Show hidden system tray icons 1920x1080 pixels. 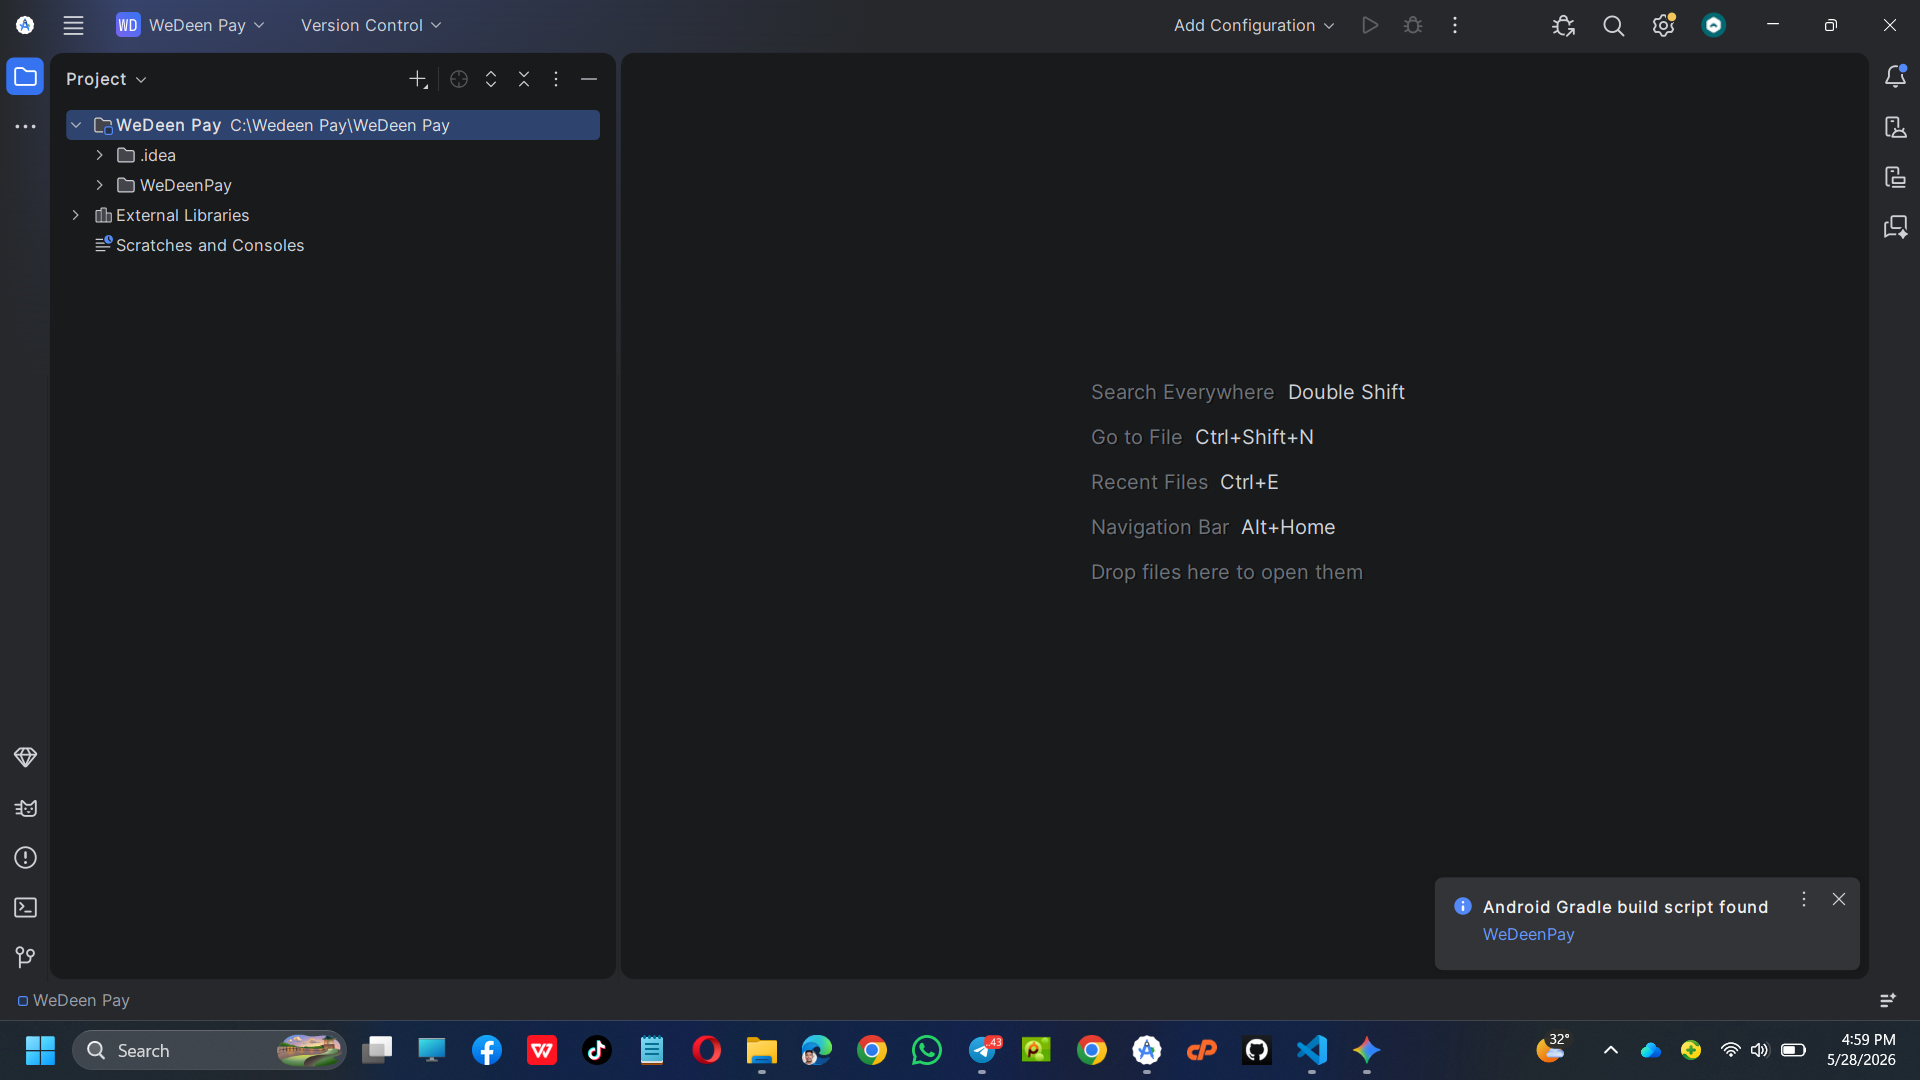pos(1611,1050)
